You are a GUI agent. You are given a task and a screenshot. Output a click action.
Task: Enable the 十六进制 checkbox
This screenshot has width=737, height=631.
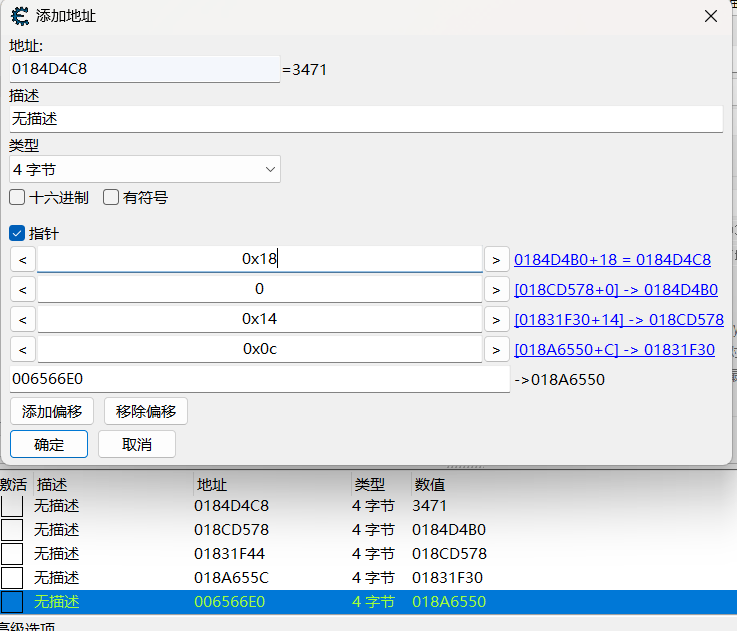[18, 197]
